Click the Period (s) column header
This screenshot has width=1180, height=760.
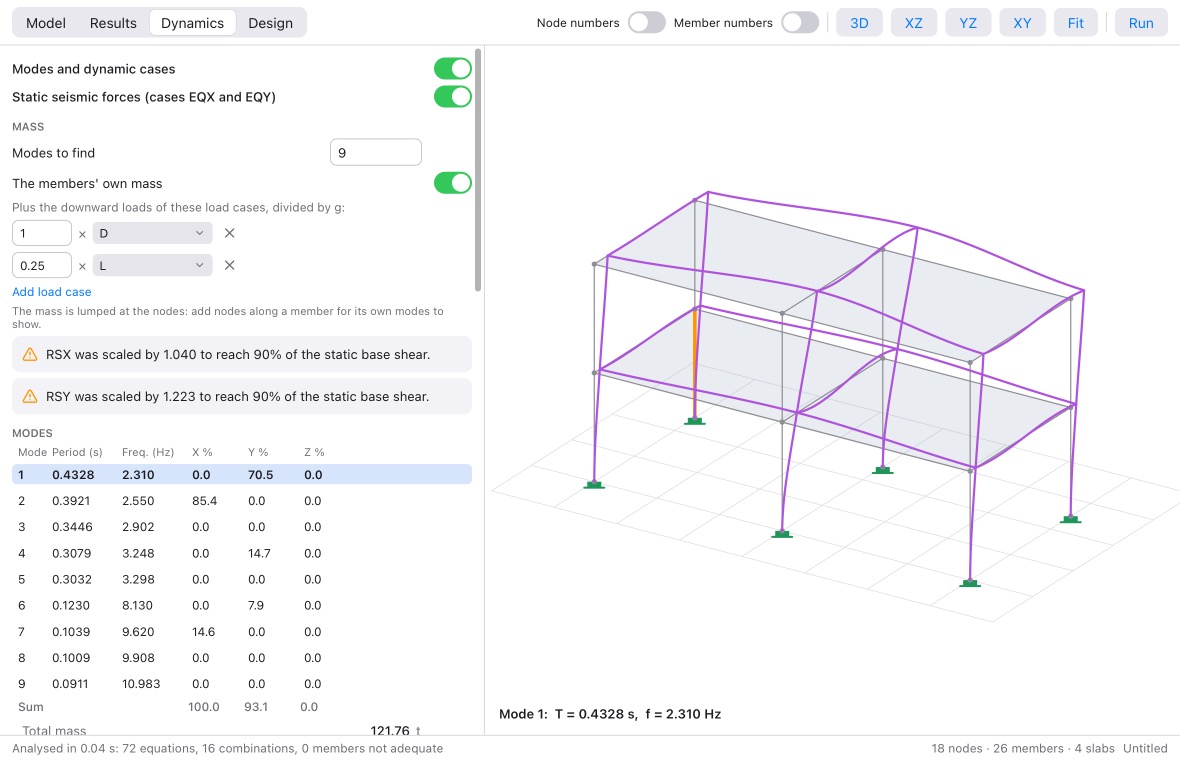point(77,452)
